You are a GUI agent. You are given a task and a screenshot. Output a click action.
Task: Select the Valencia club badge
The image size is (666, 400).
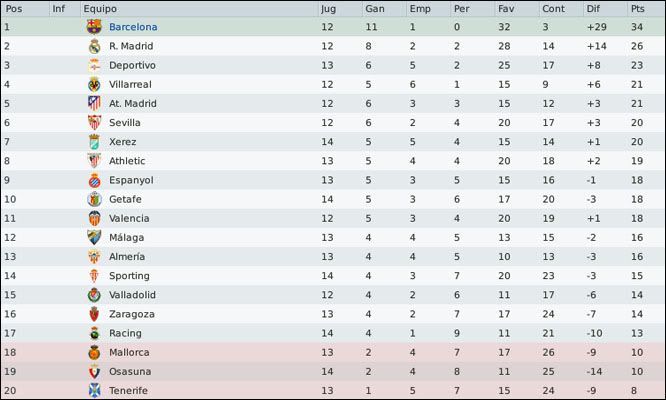94,218
